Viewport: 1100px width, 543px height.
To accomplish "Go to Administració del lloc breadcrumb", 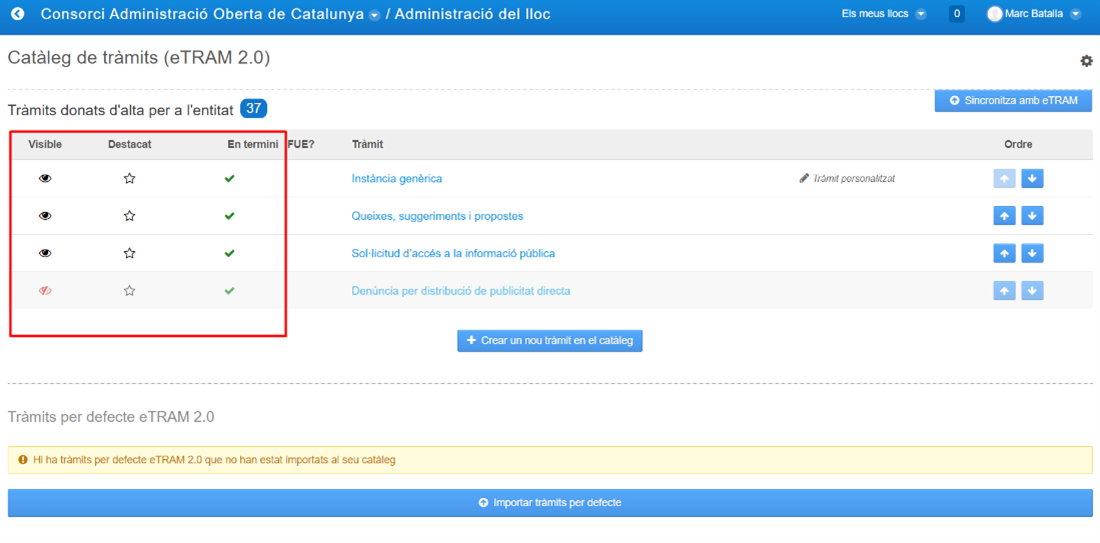I will [473, 14].
